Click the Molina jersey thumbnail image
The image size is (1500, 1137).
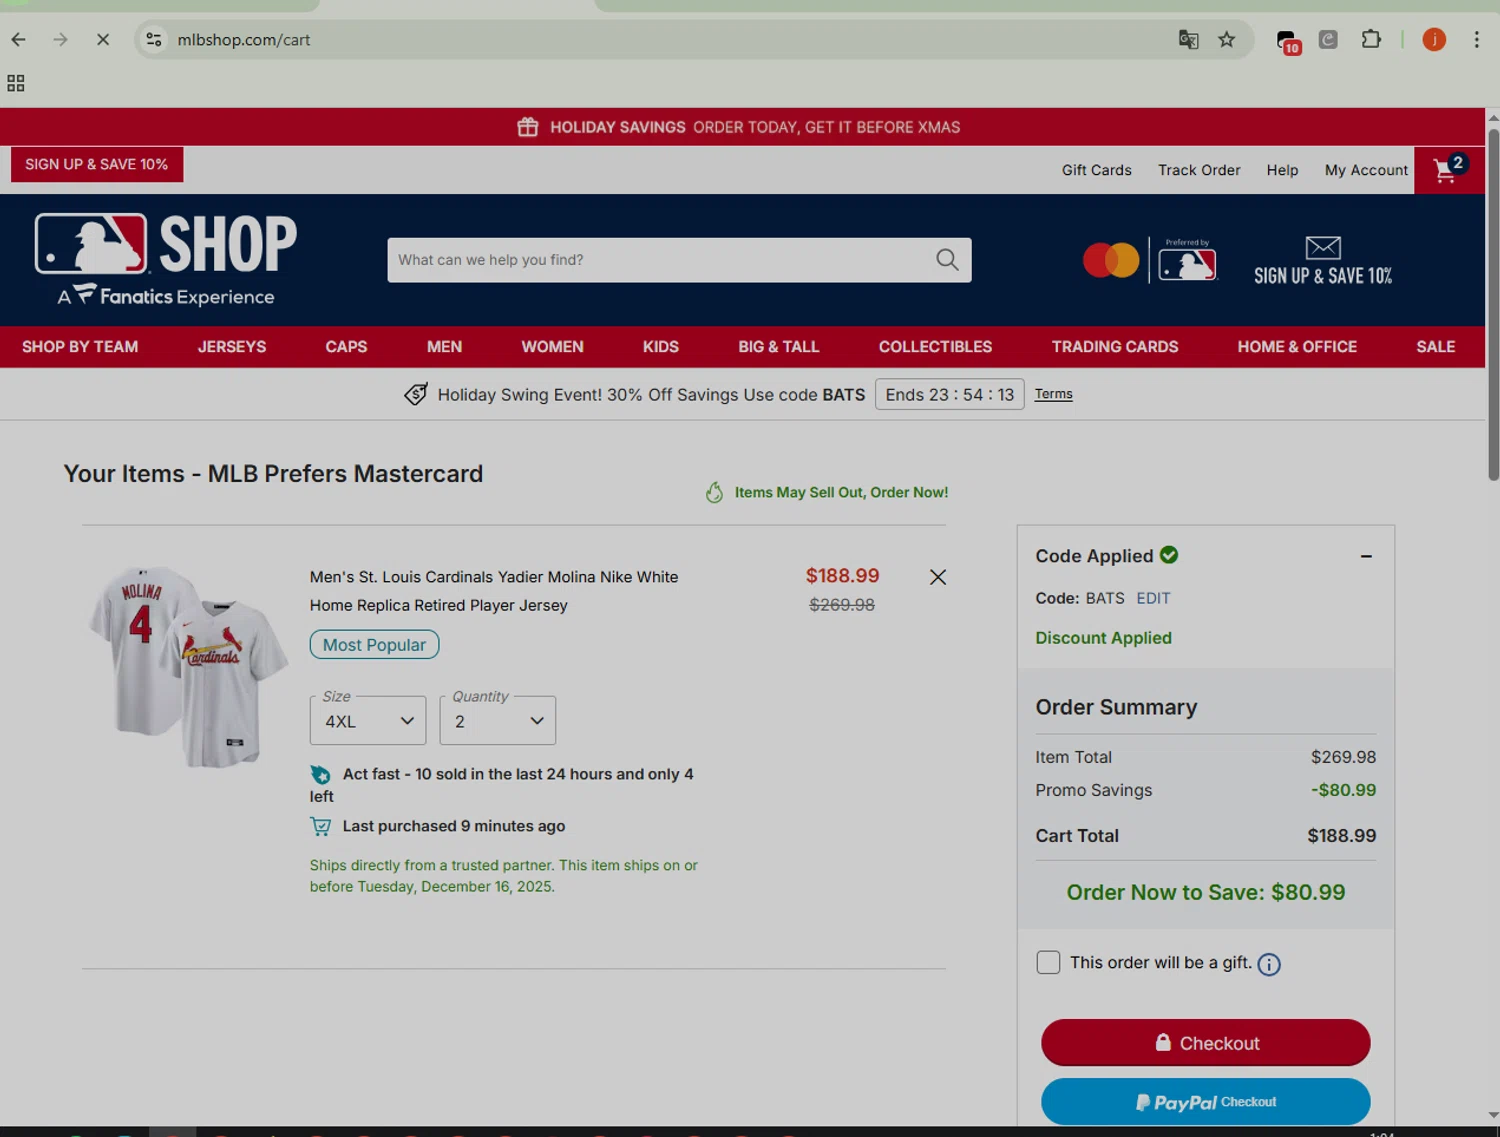click(x=187, y=666)
